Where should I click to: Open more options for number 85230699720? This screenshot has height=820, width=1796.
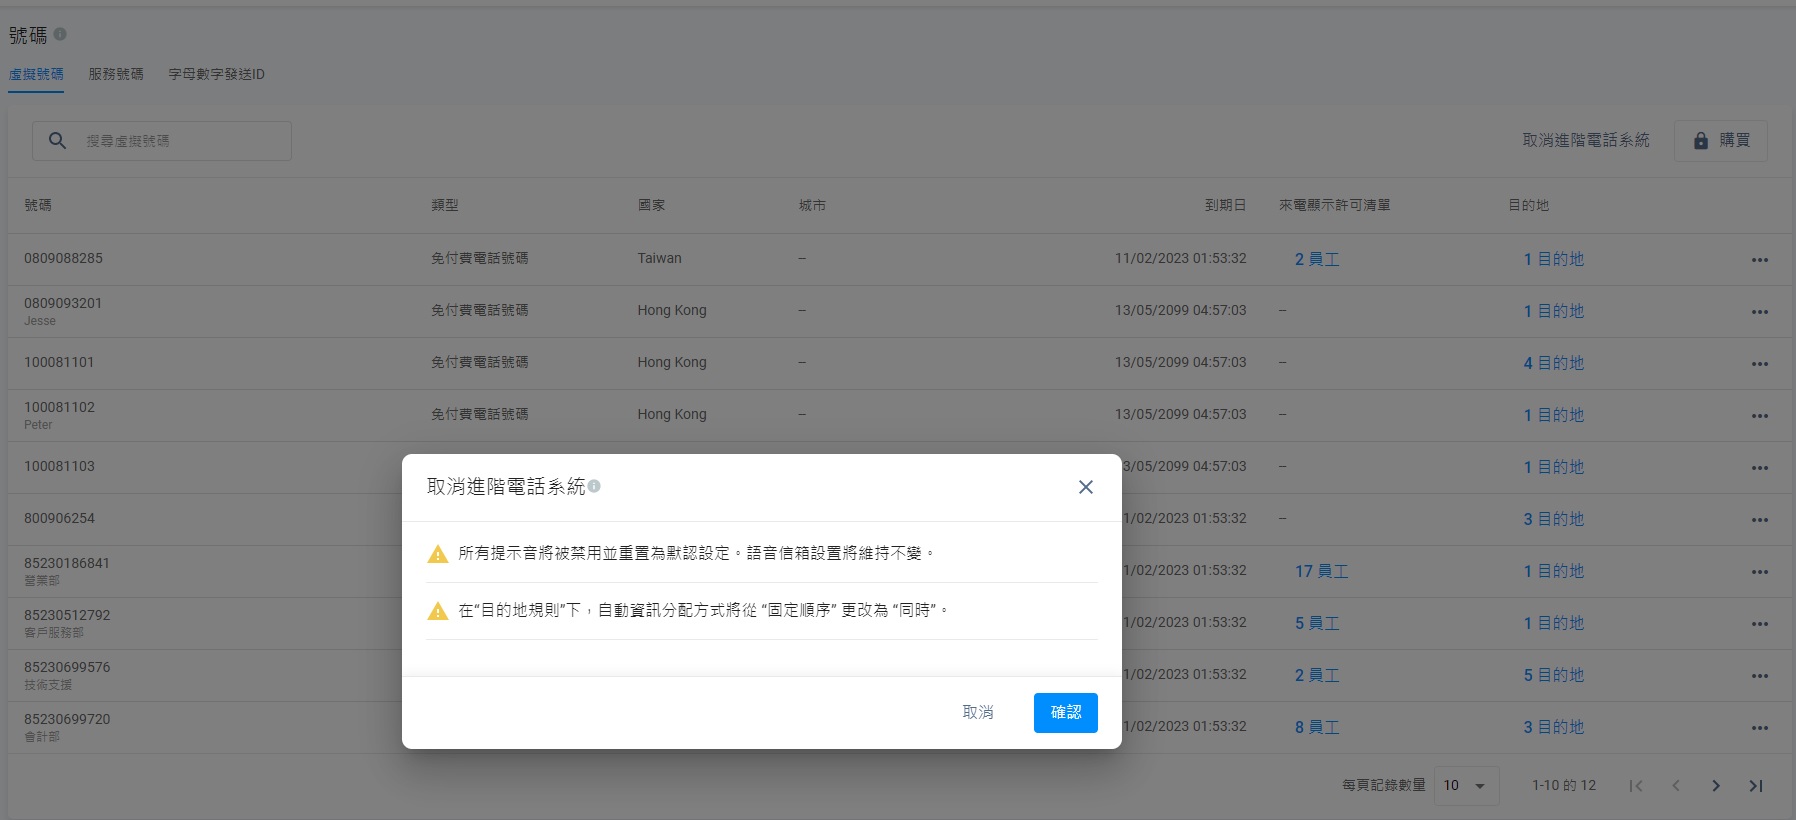click(1759, 728)
